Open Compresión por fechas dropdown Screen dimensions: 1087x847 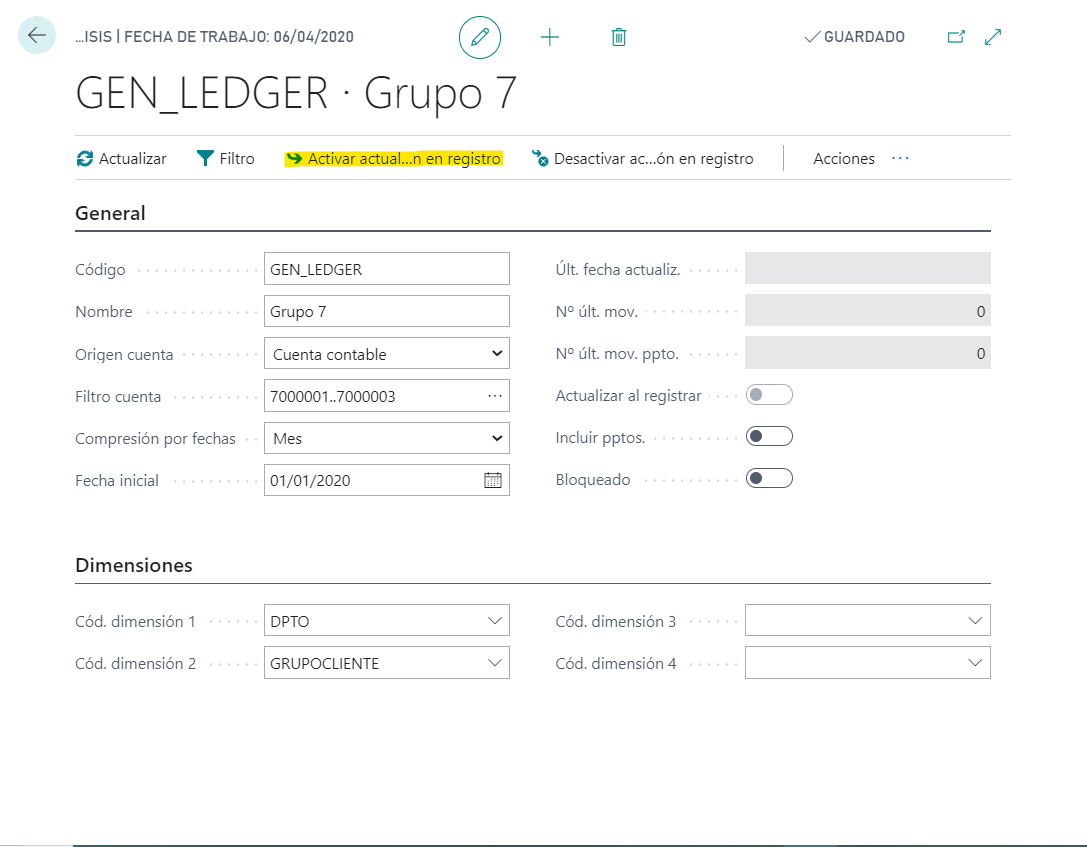[x=387, y=438]
